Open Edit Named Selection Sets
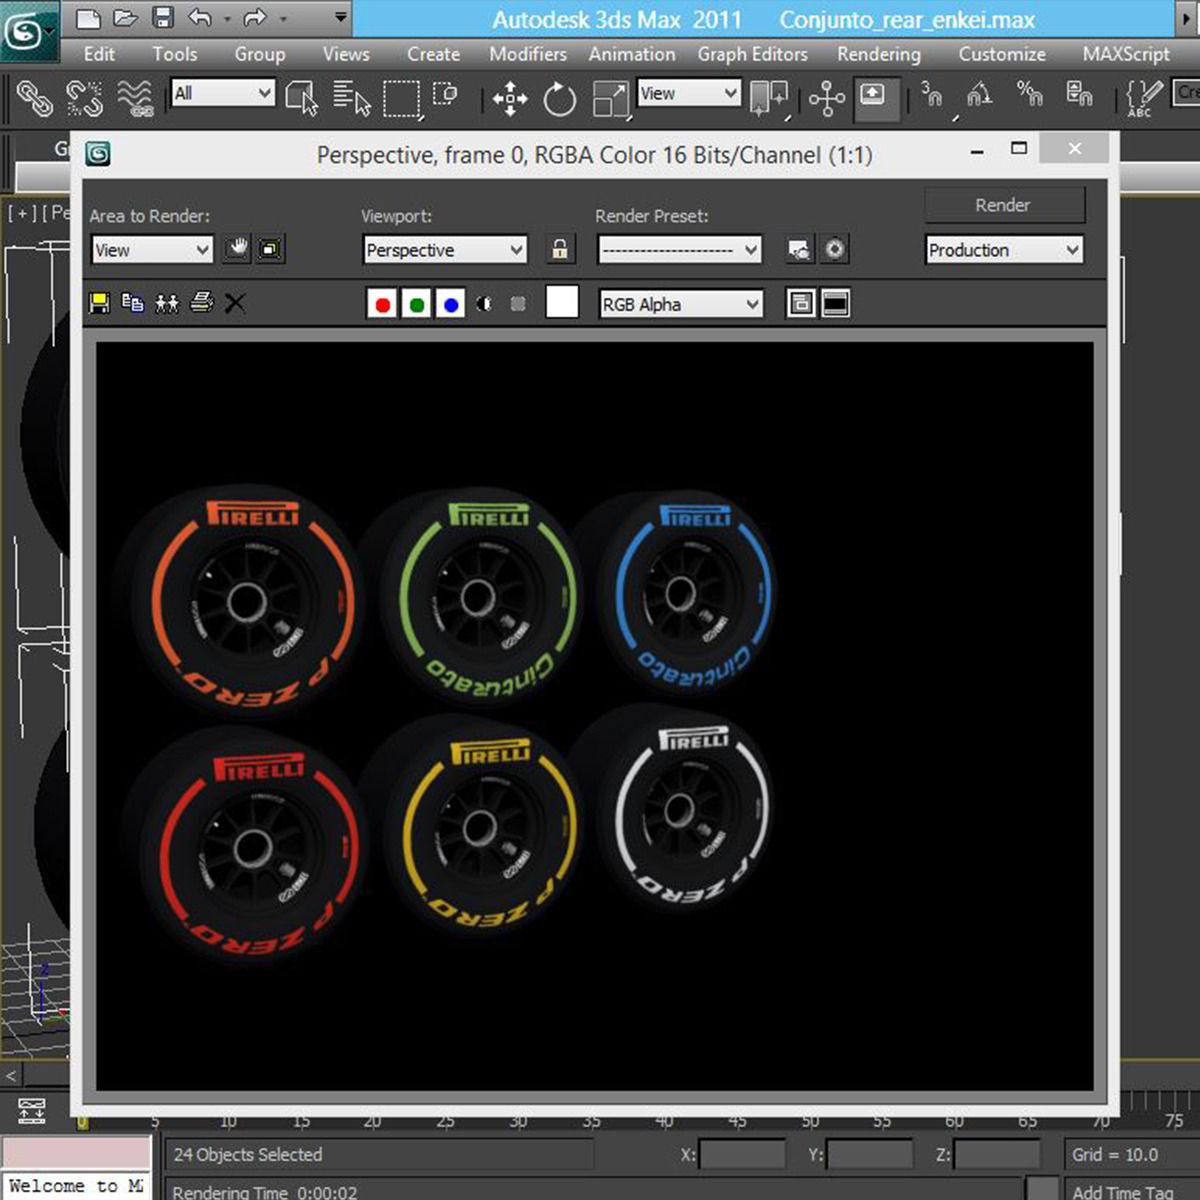 1143,97
